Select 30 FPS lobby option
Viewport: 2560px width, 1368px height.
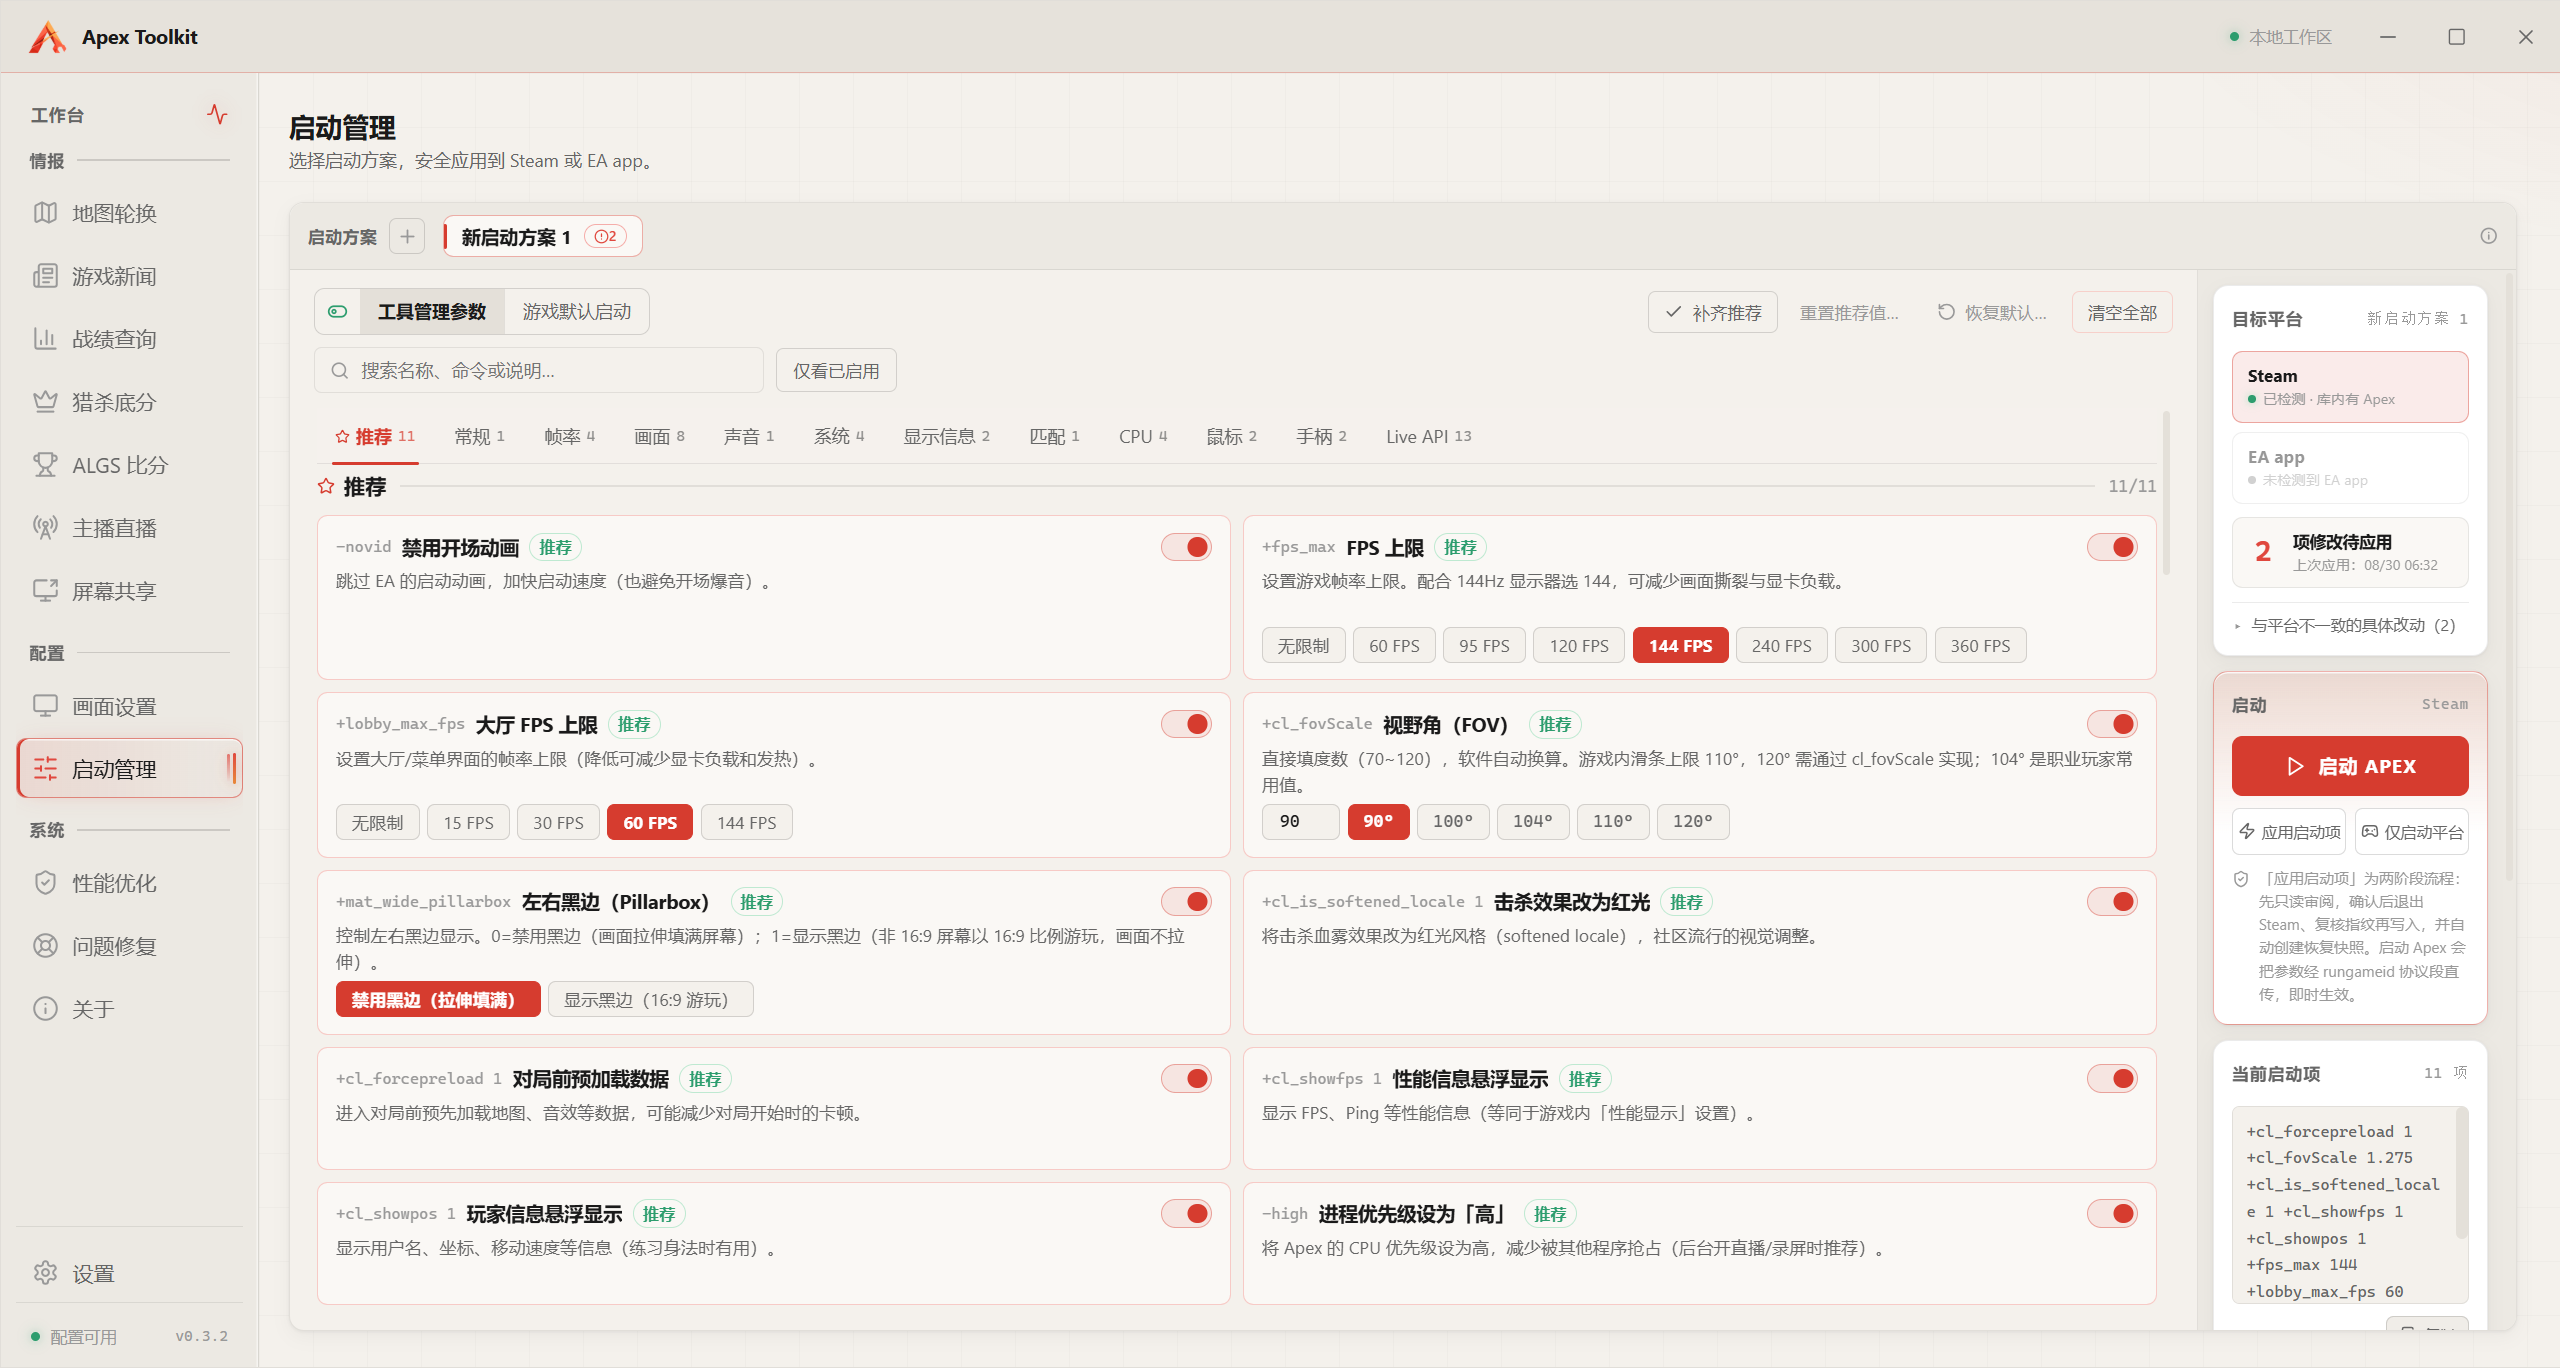(558, 822)
